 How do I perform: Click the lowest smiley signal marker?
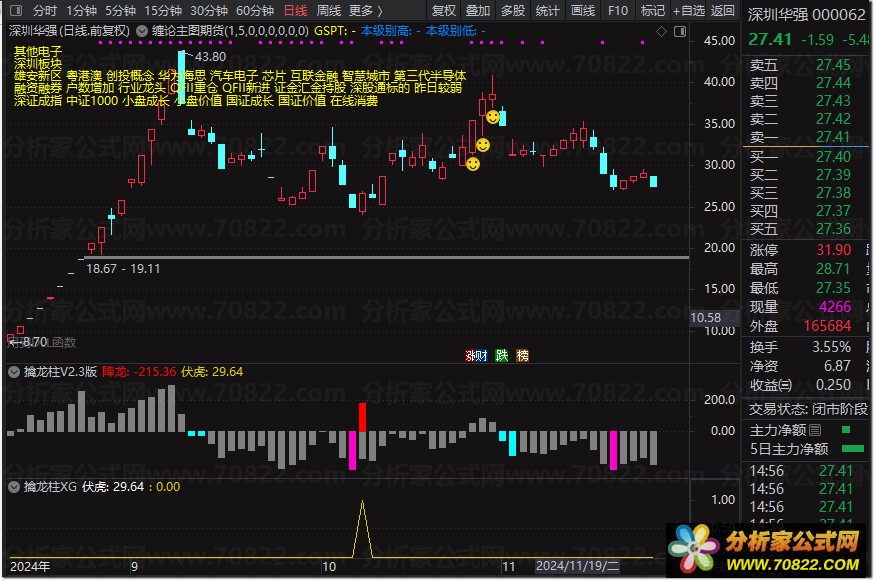[473, 164]
